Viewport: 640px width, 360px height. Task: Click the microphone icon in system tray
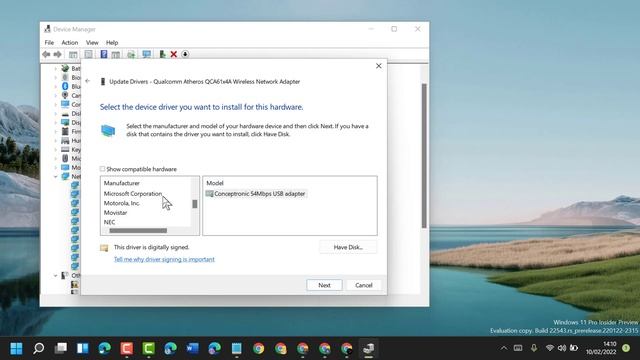[533, 348]
